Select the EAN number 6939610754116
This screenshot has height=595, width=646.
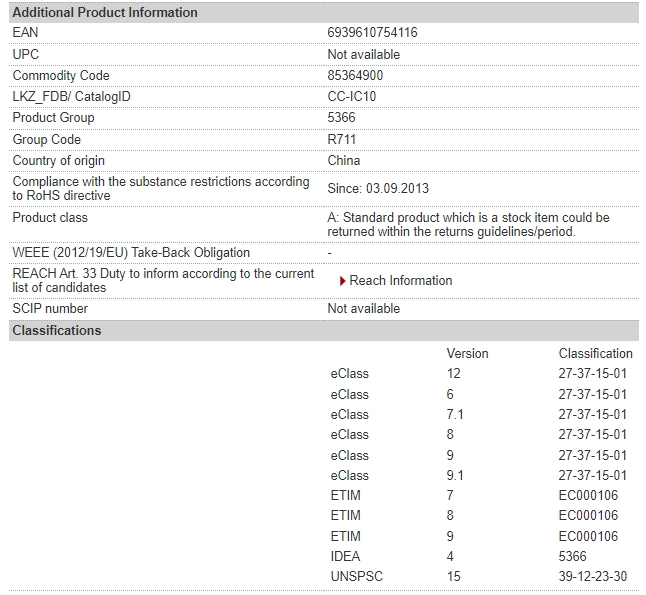pos(372,33)
